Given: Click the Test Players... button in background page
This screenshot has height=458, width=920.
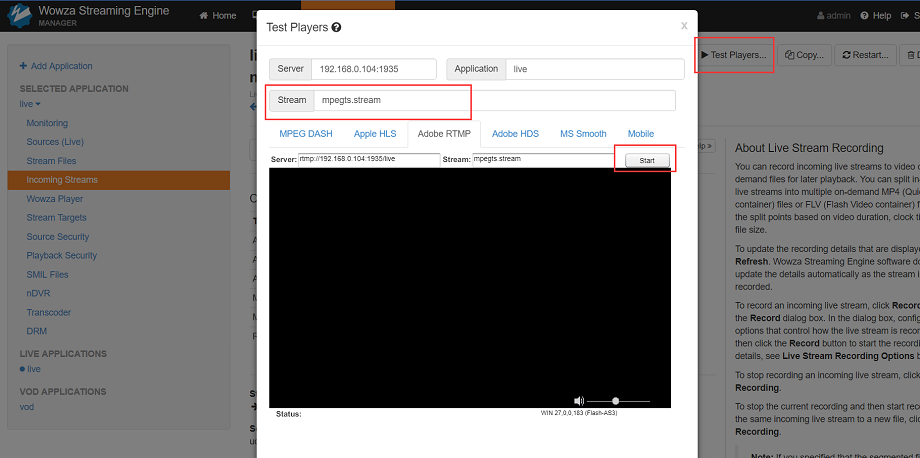Looking at the screenshot, I should tap(734, 55).
